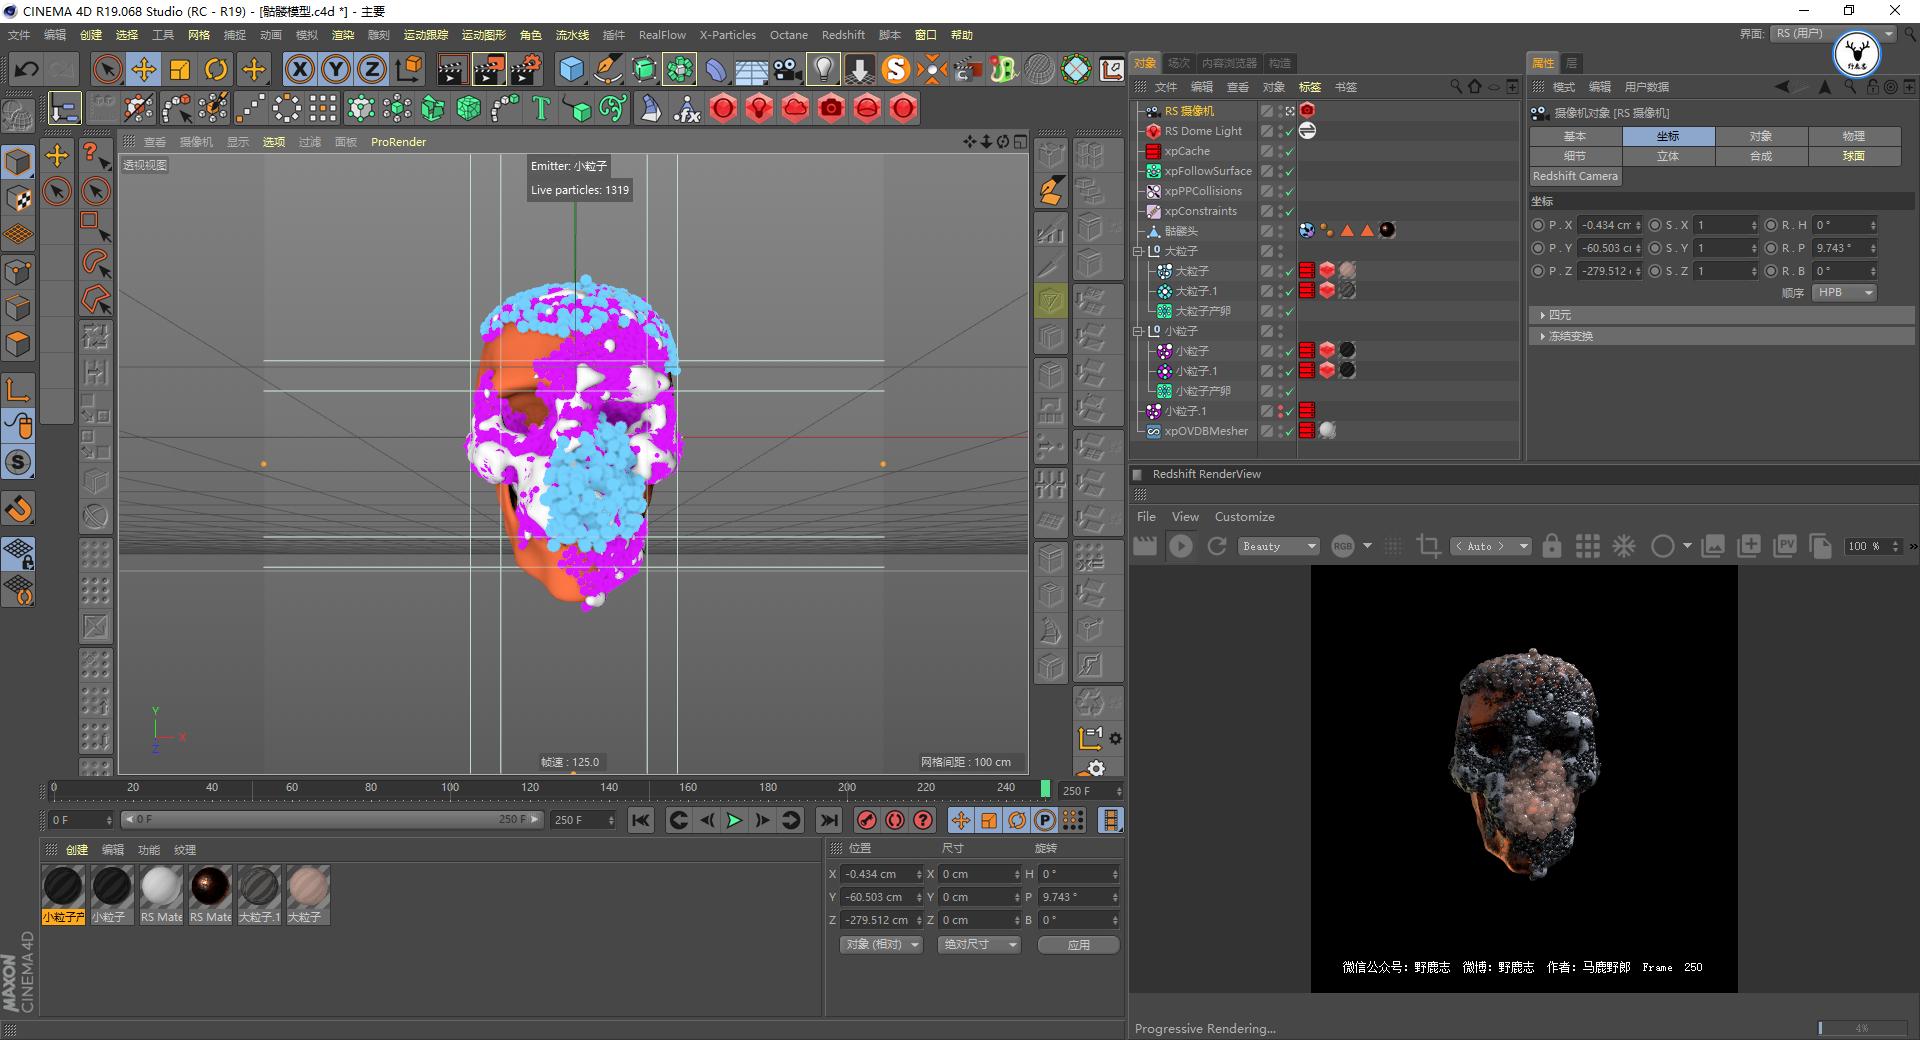
Task: Toggle the enable checkmark on xpOVDBMesher
Action: (1290, 431)
